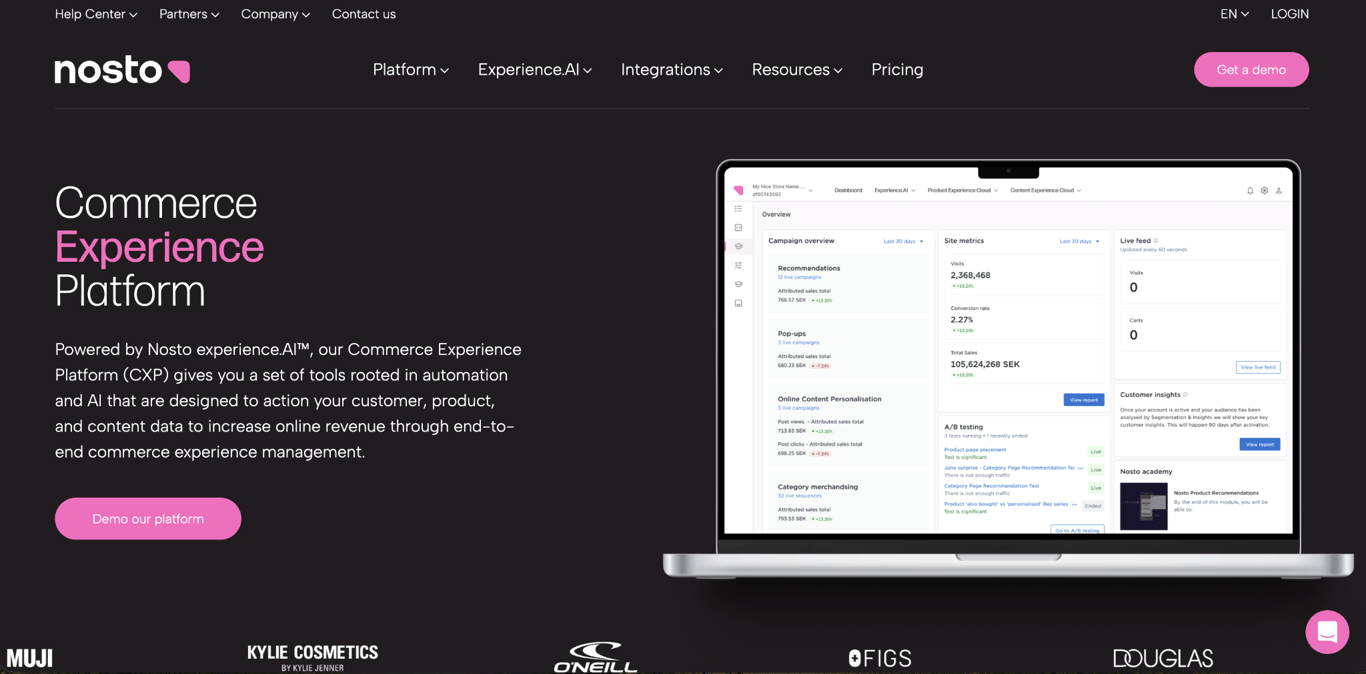Click the Overview heading in the mockup
The height and width of the screenshot is (674, 1366).
[x=776, y=215]
